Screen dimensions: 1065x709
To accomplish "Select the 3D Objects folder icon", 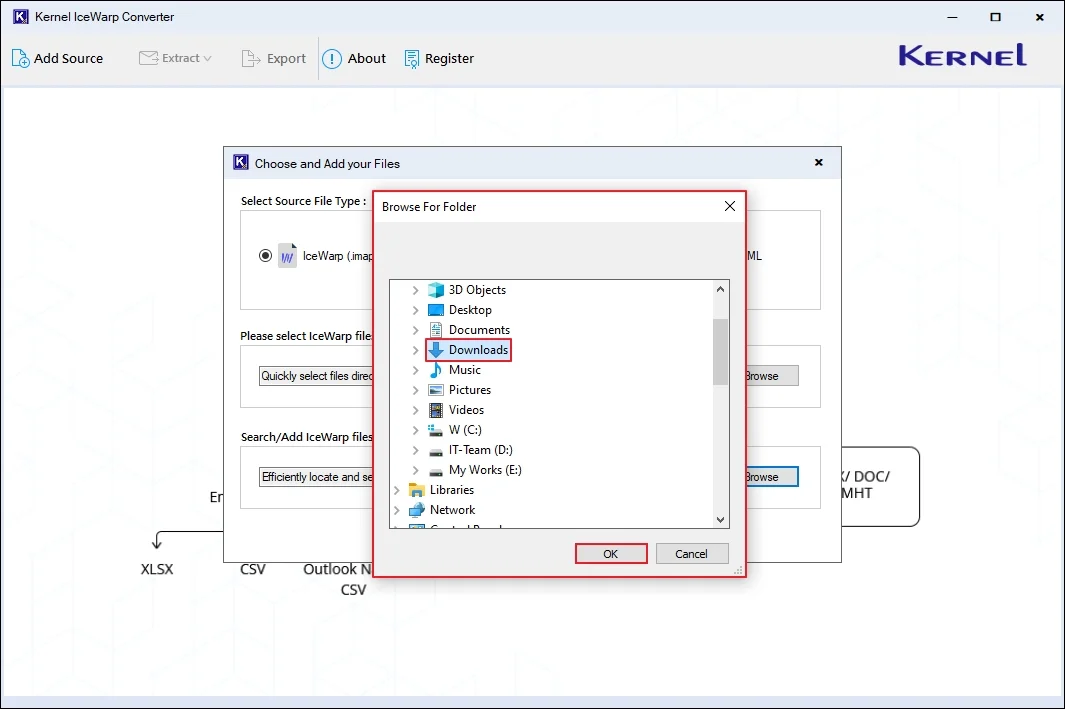I will [436, 290].
